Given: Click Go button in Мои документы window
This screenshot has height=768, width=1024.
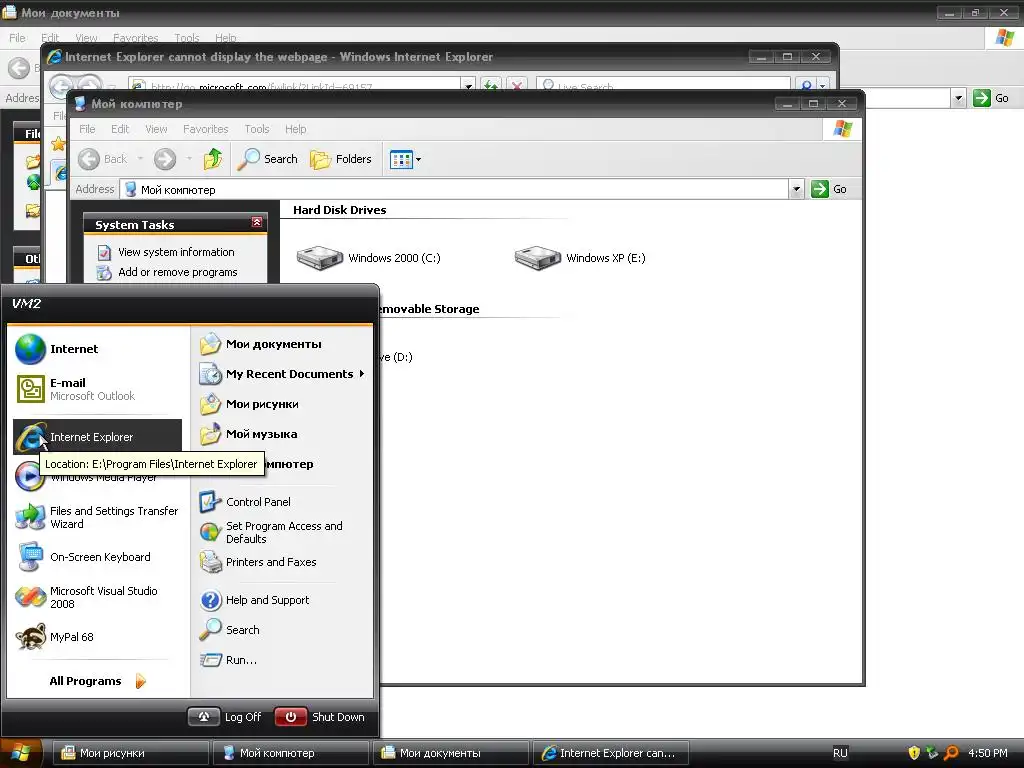Looking at the screenshot, I should 991,98.
